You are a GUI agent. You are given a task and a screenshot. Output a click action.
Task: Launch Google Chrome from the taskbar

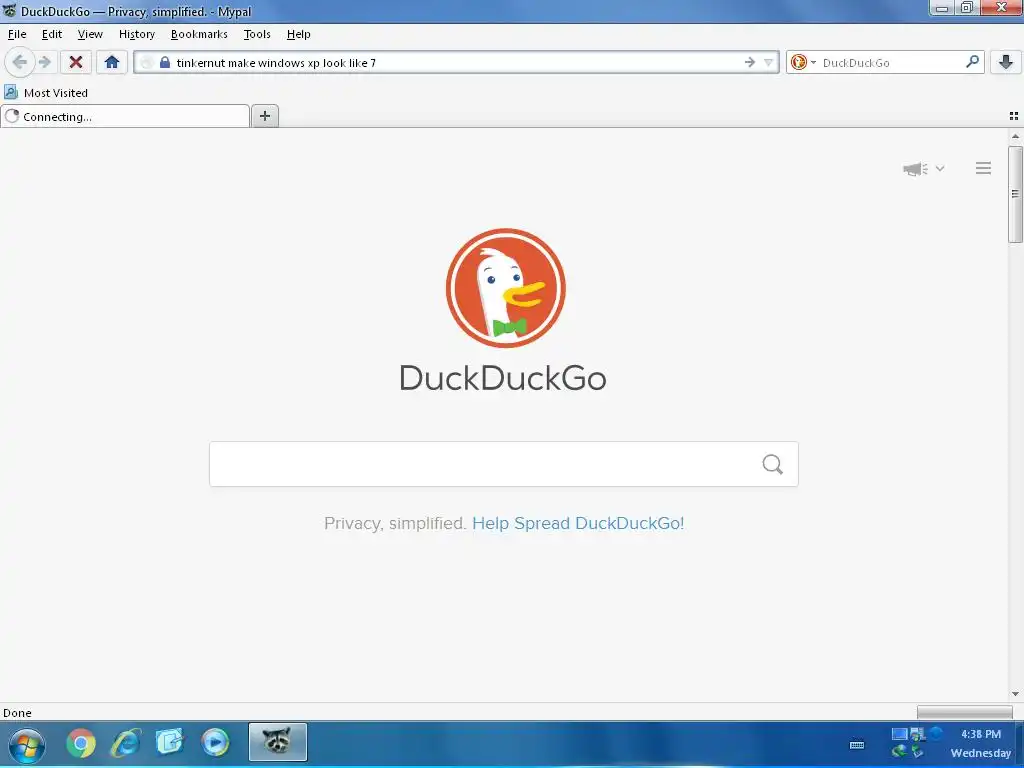(81, 743)
